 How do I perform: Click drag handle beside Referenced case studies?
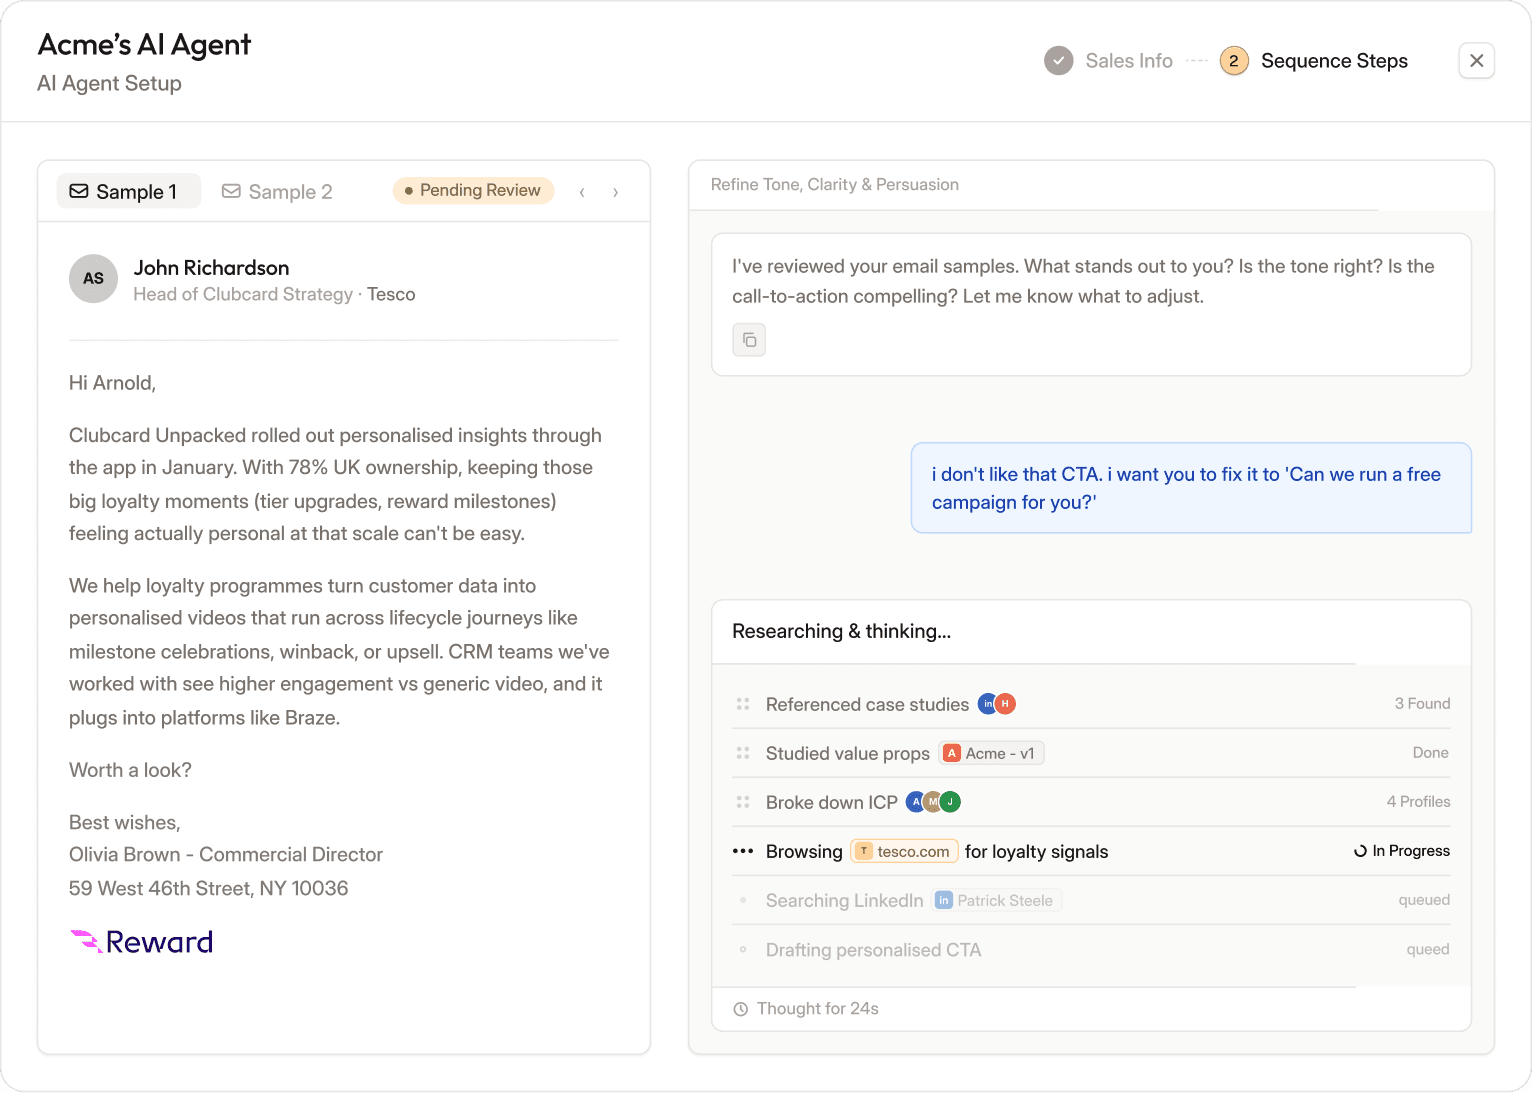click(743, 704)
